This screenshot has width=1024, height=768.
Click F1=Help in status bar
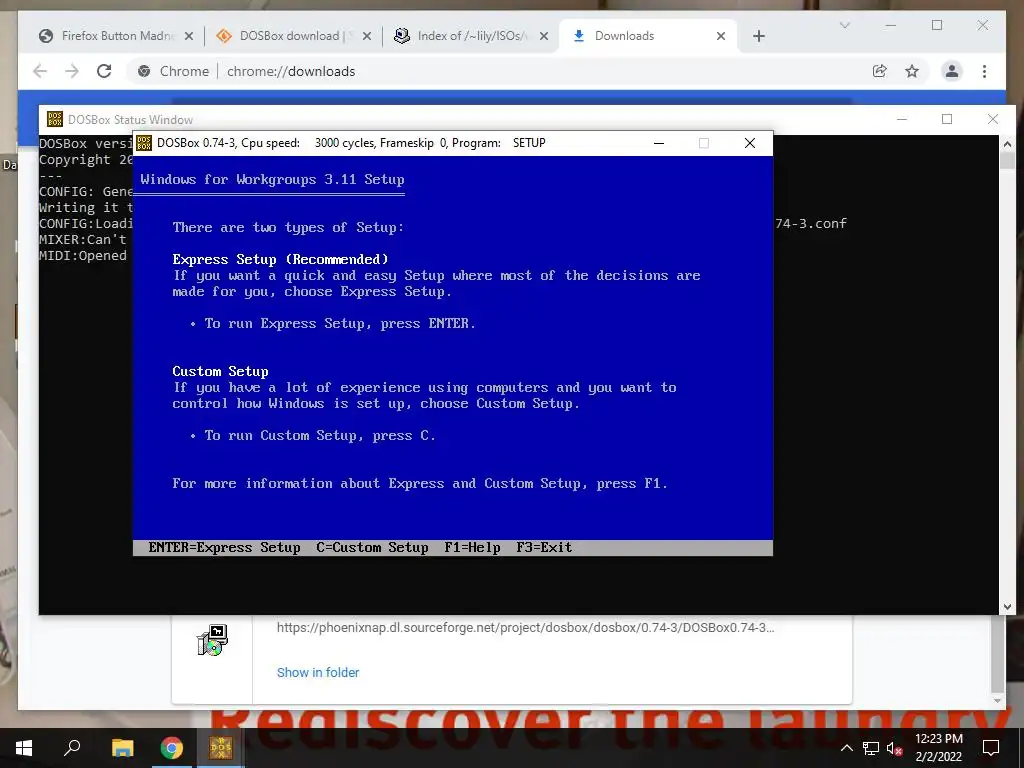(x=472, y=548)
